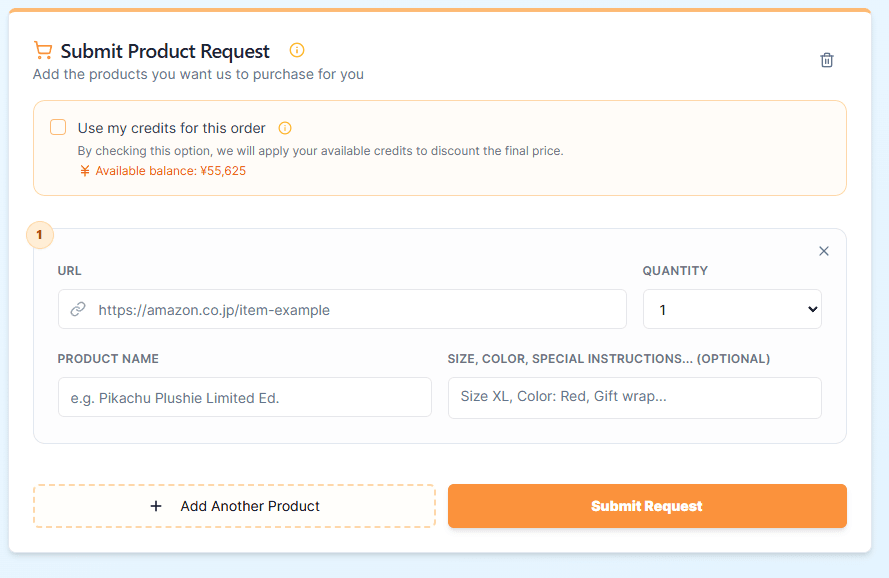Click the orange number 1 product badge
Viewport: 889px width, 578px height.
pyautogui.click(x=39, y=235)
